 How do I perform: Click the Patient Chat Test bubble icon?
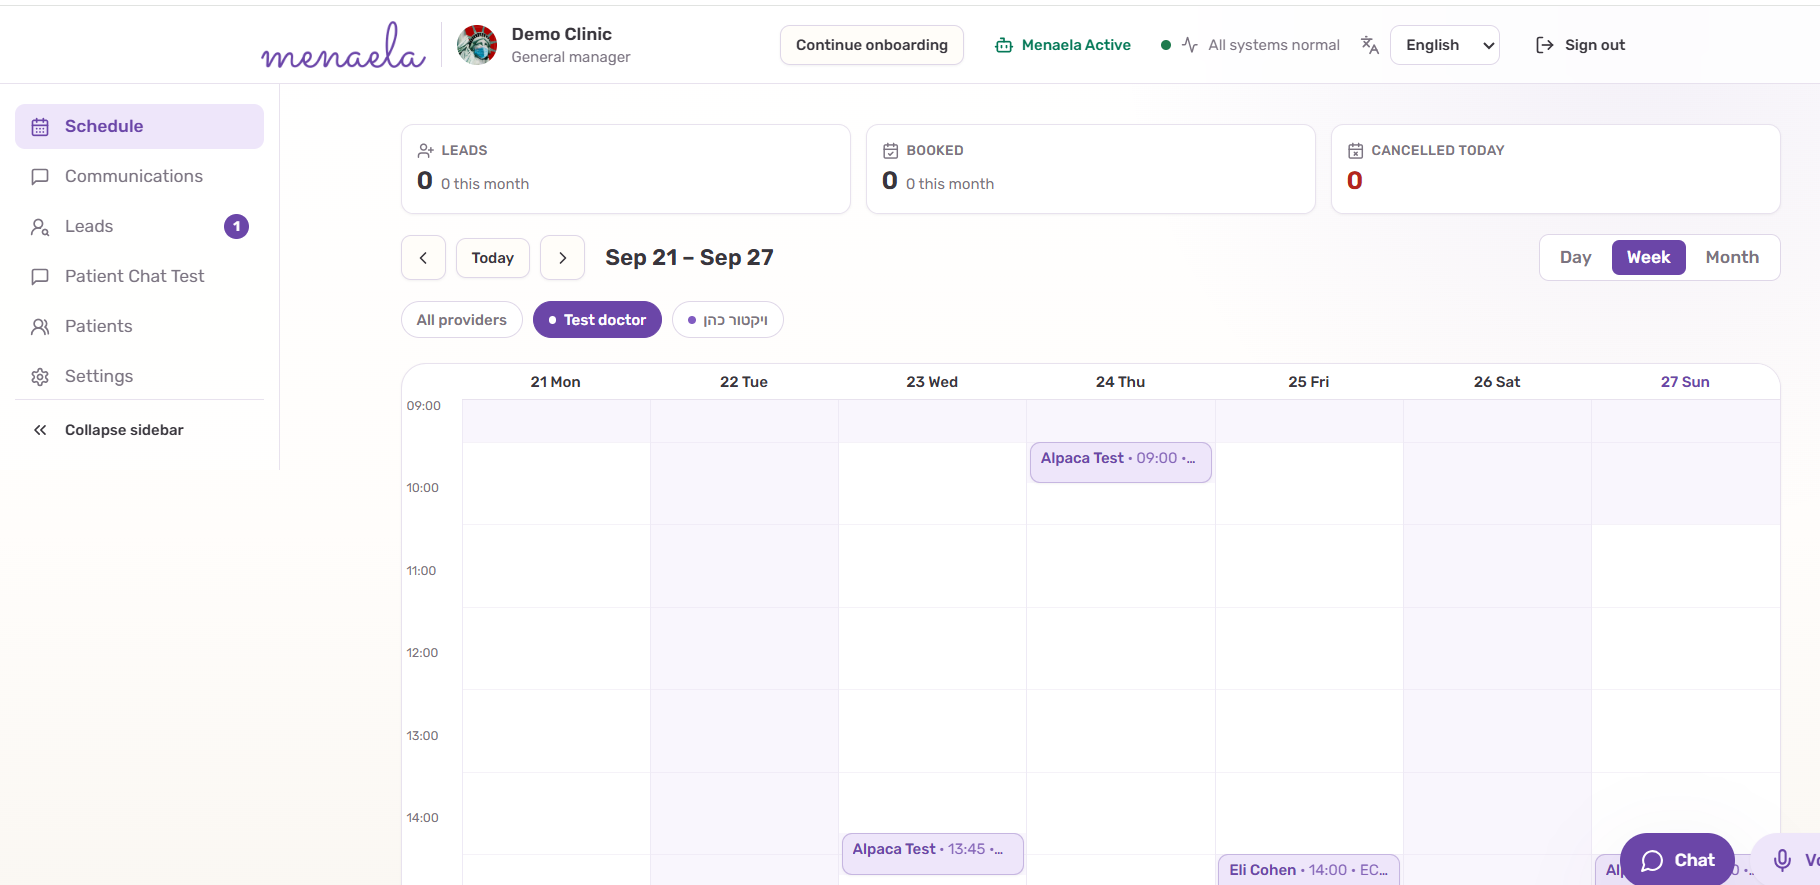click(40, 277)
